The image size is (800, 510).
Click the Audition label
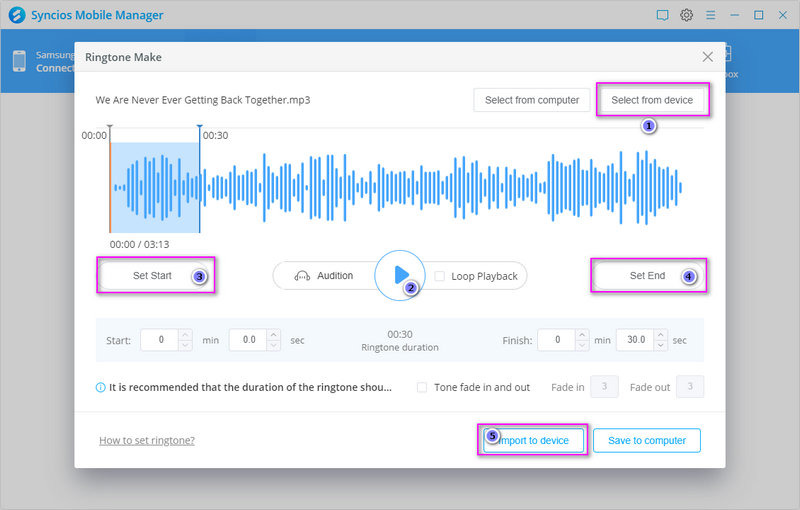coord(335,276)
